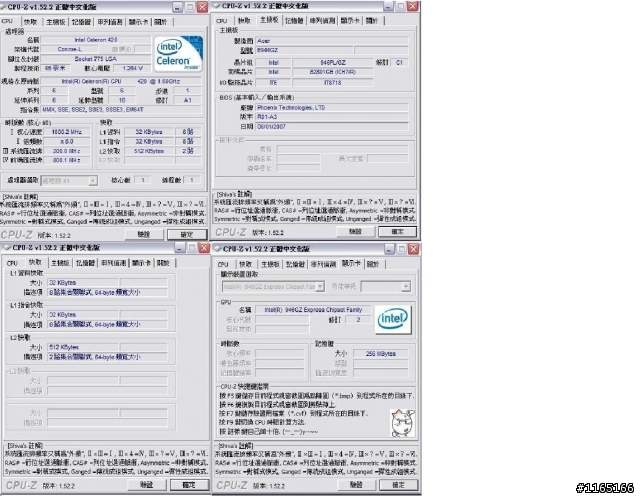Select CPU tab in the mainboard window

click(222, 20)
